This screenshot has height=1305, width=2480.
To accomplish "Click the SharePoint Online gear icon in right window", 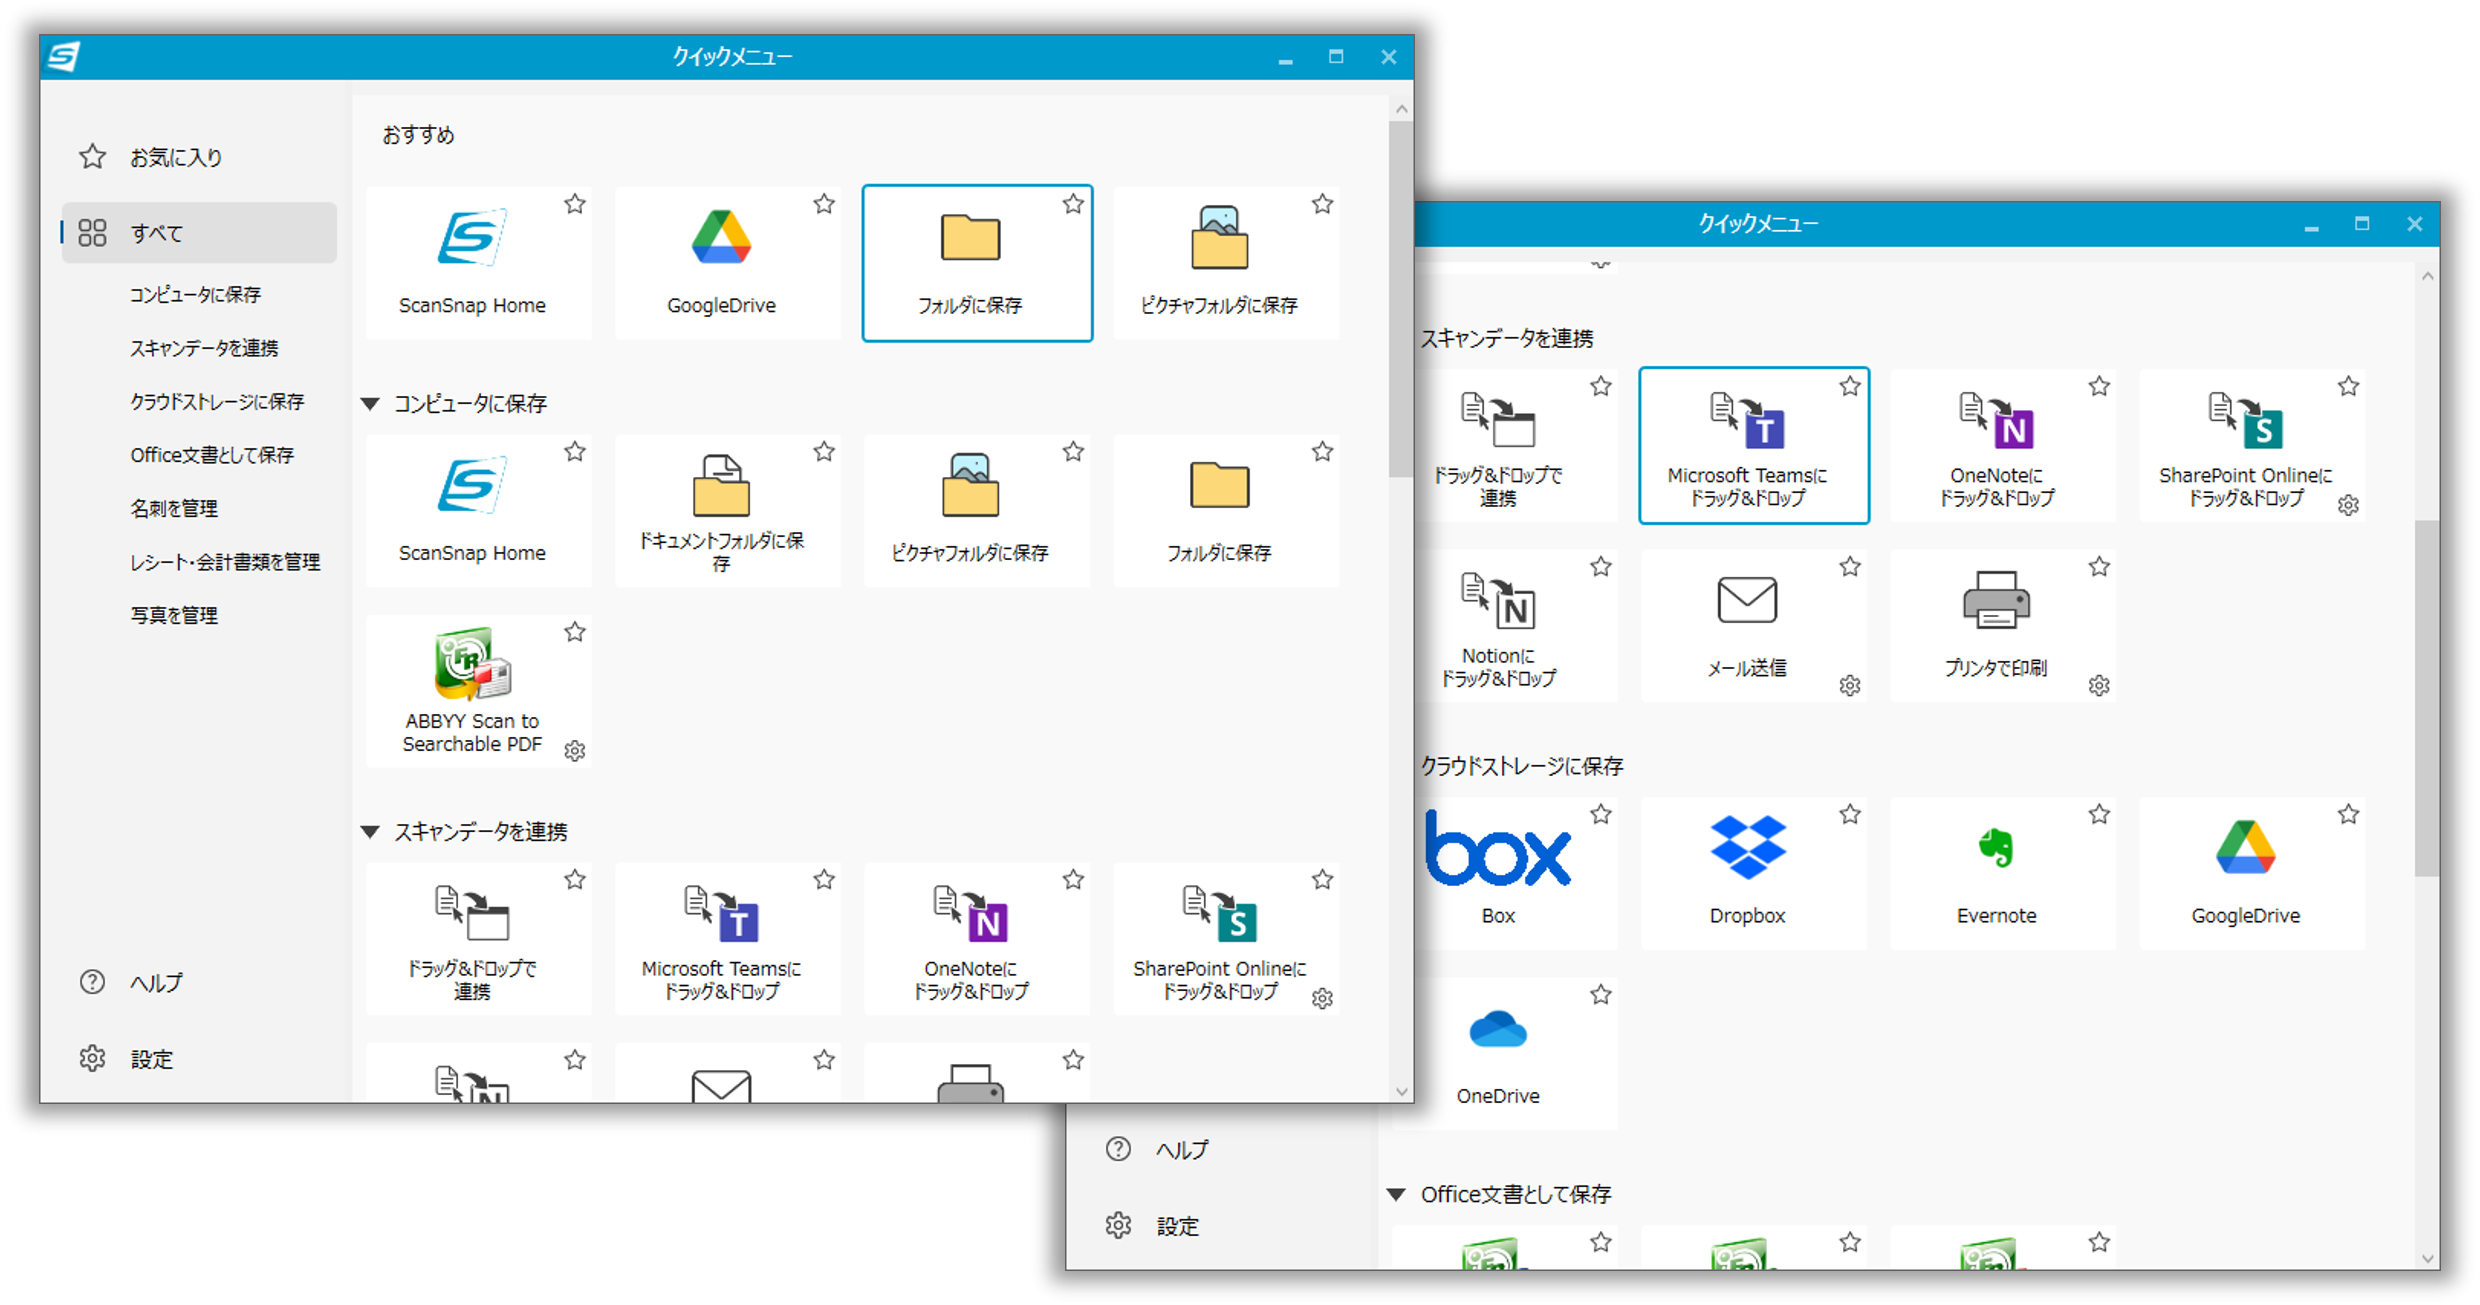I will coord(2348,506).
